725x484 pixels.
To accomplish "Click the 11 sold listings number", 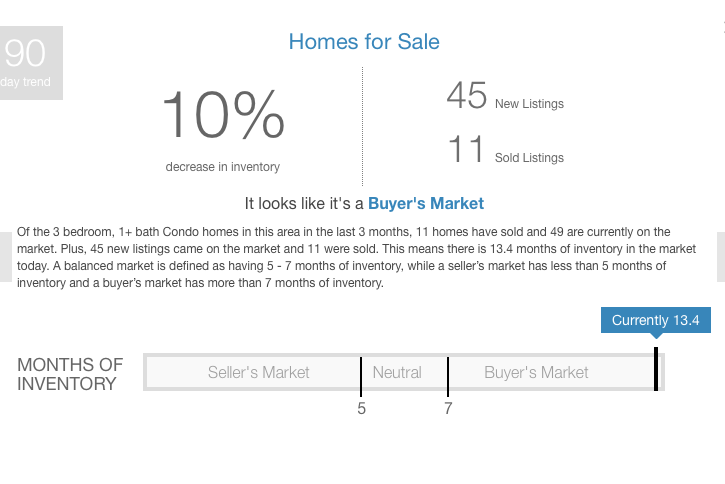I will (x=466, y=149).
